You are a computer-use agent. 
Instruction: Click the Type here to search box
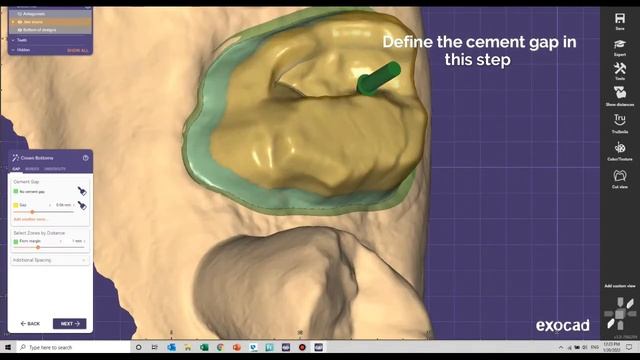(73, 347)
